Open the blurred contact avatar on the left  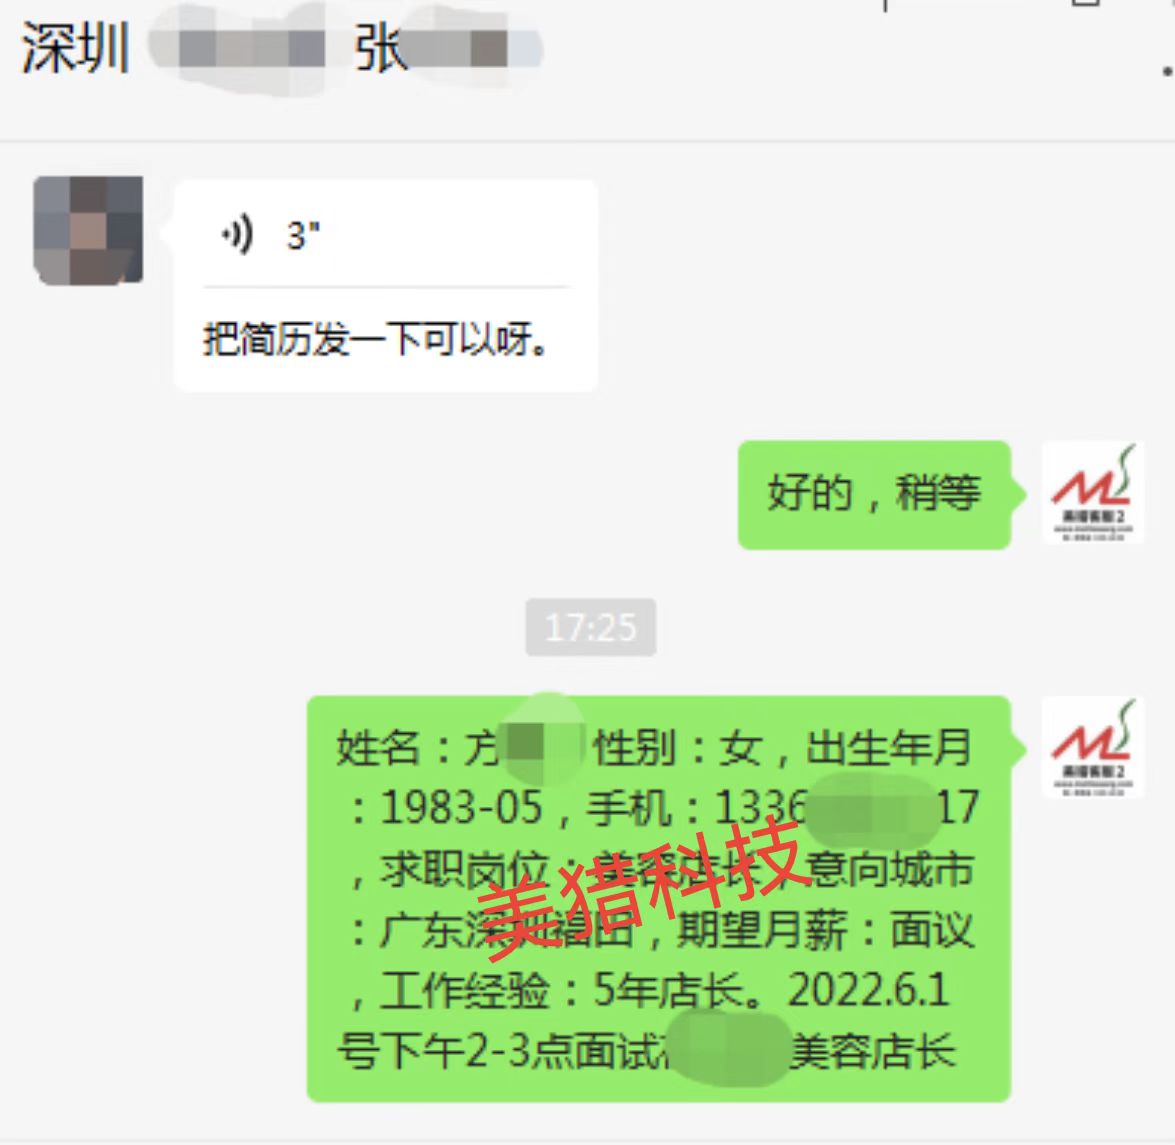click(88, 230)
